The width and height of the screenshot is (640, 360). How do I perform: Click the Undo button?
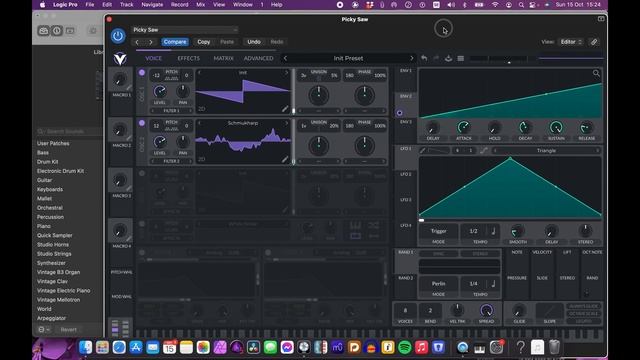pyautogui.click(x=254, y=42)
